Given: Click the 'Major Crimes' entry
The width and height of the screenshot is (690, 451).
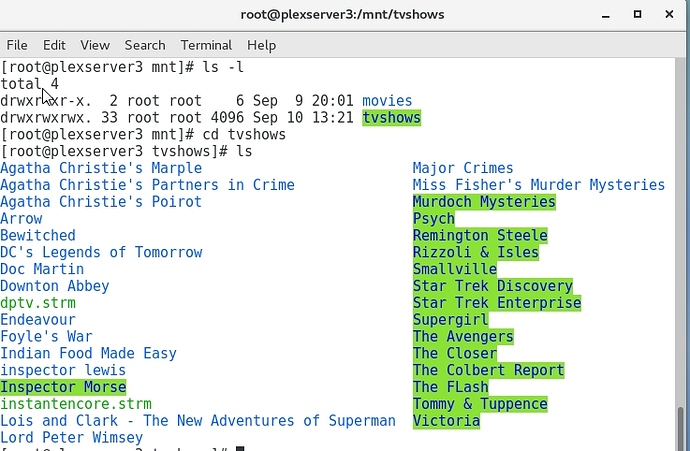Looking at the screenshot, I should [x=463, y=168].
